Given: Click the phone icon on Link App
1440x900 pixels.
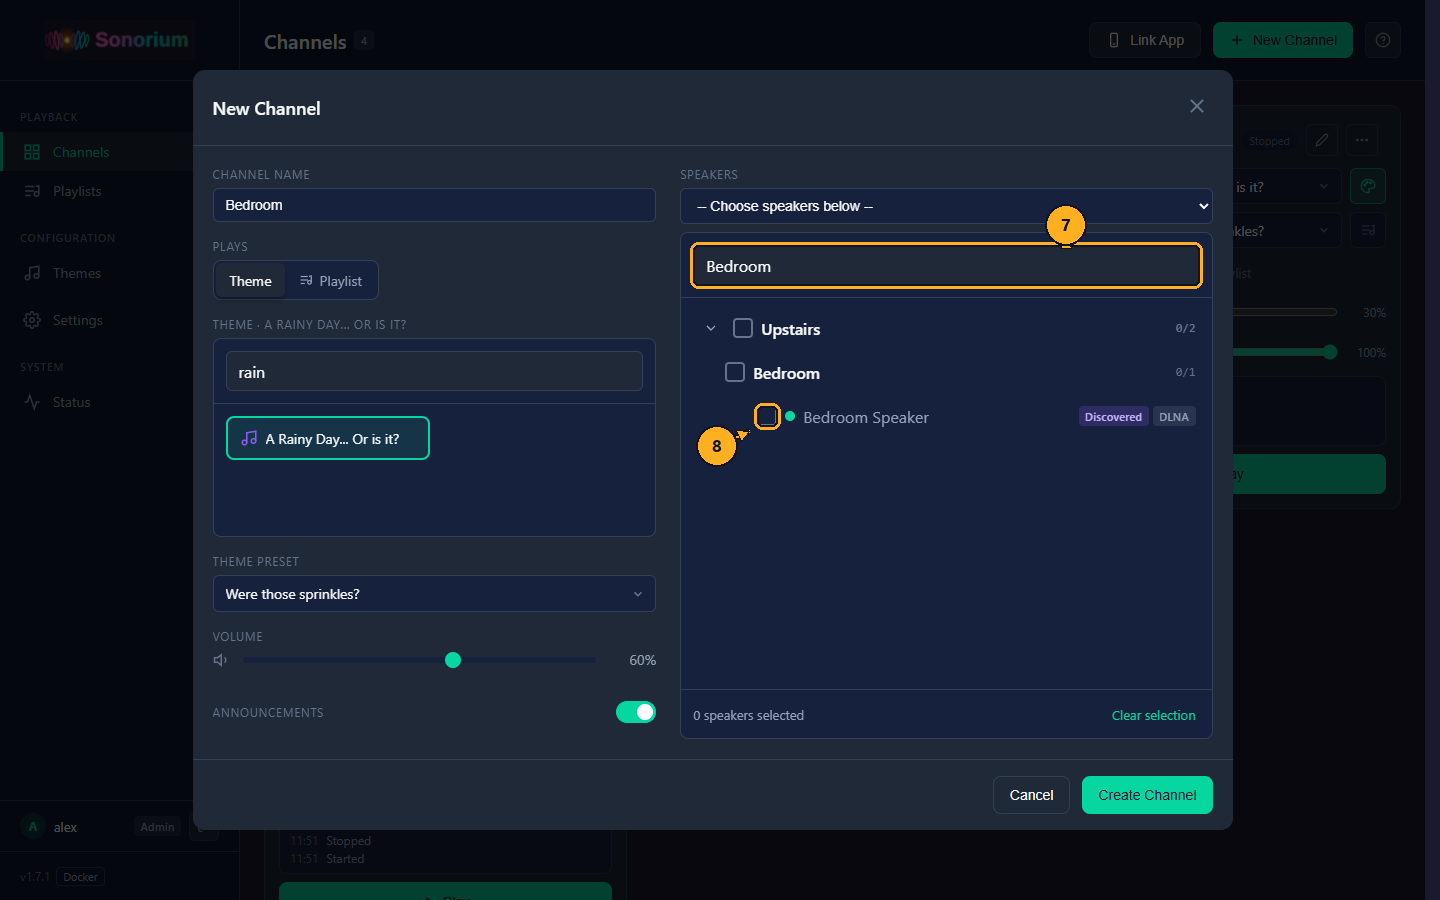Looking at the screenshot, I should point(1114,40).
